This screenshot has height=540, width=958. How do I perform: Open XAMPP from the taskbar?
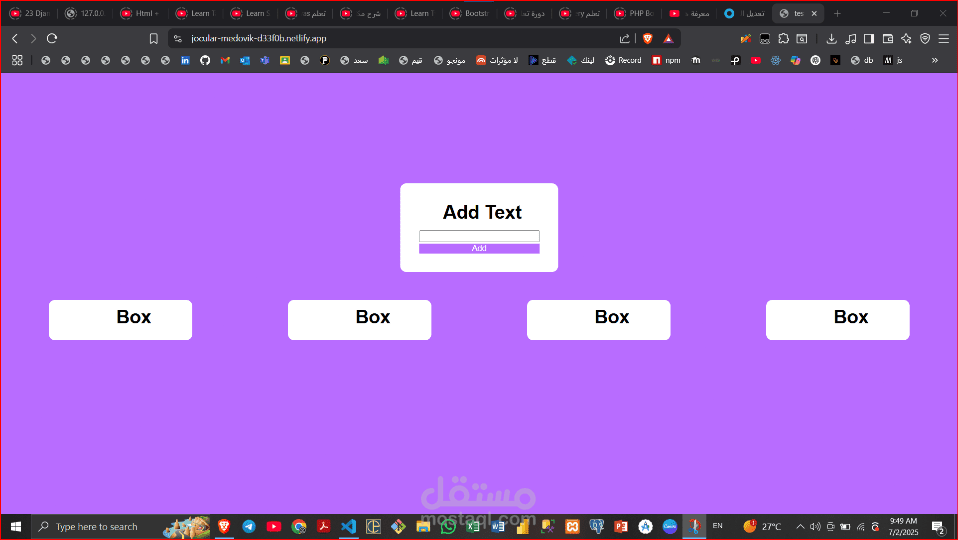[572, 527]
